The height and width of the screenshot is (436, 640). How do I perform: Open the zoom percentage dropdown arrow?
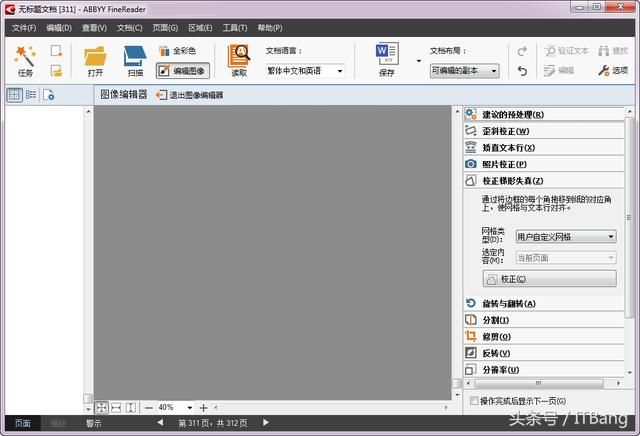tap(190, 407)
